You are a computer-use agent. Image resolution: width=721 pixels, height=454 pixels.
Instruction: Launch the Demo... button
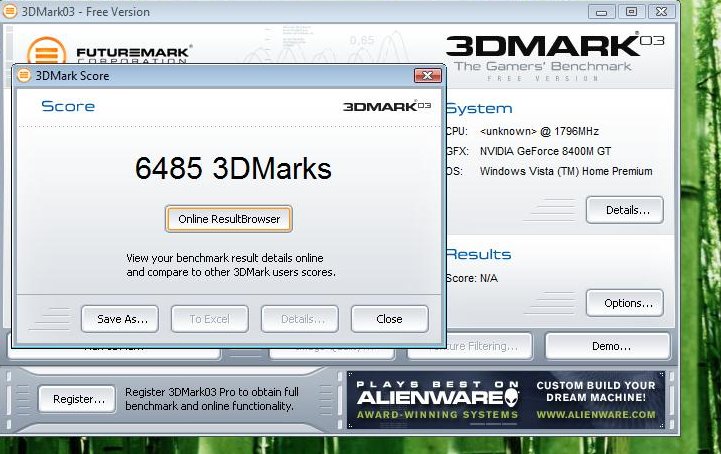607,346
